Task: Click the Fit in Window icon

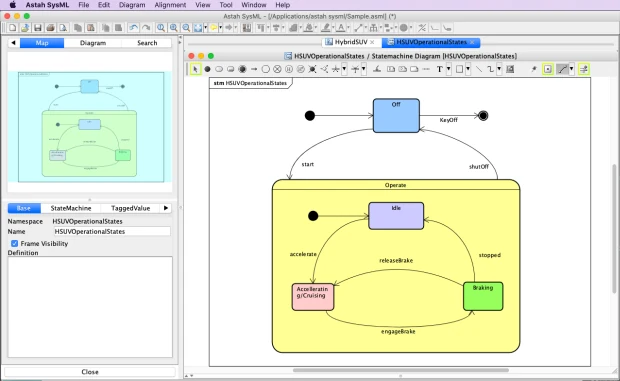Action: (x=198, y=28)
